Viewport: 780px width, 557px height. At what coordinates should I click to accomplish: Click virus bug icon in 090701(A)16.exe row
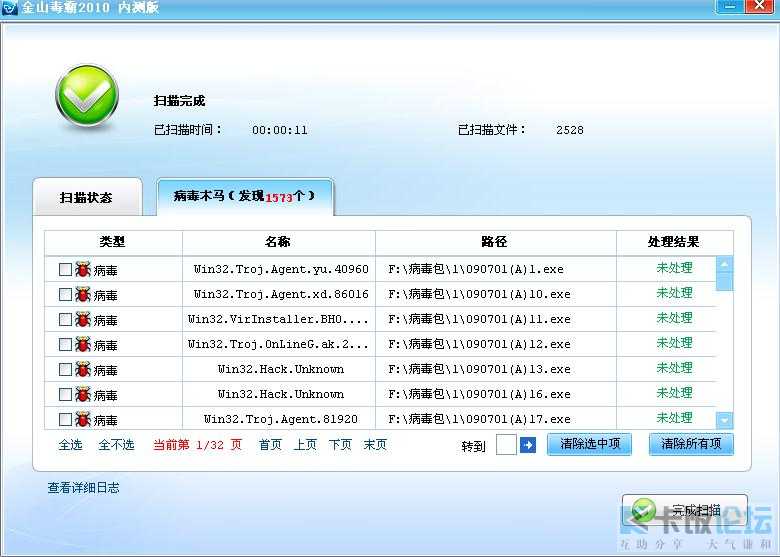click(x=83, y=394)
